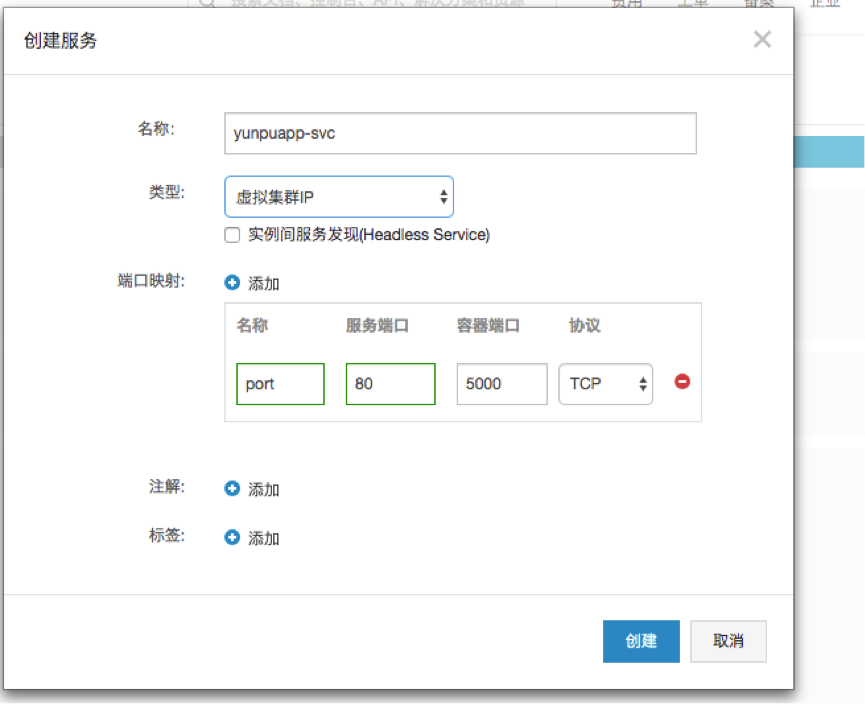Click the 容器端口 field containing 5000

pos(501,384)
